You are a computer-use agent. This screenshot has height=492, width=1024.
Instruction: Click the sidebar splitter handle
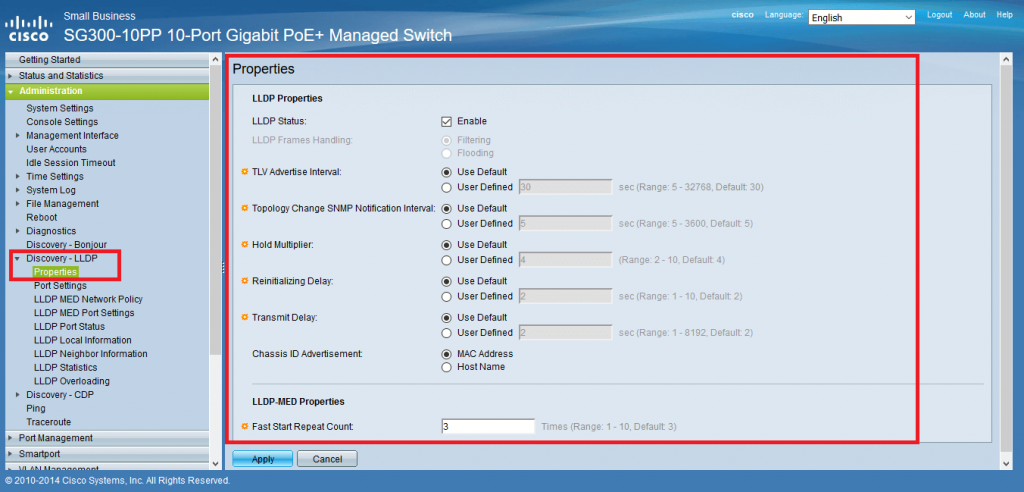[x=224, y=267]
